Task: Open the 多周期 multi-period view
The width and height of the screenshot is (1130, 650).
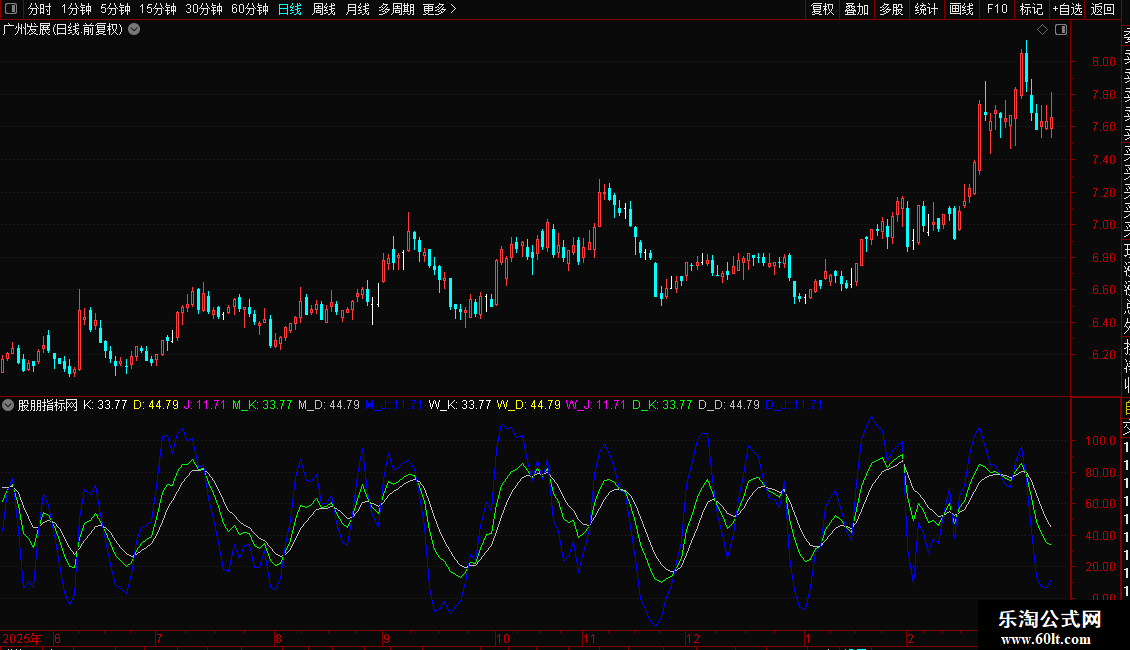Action: 396,9
